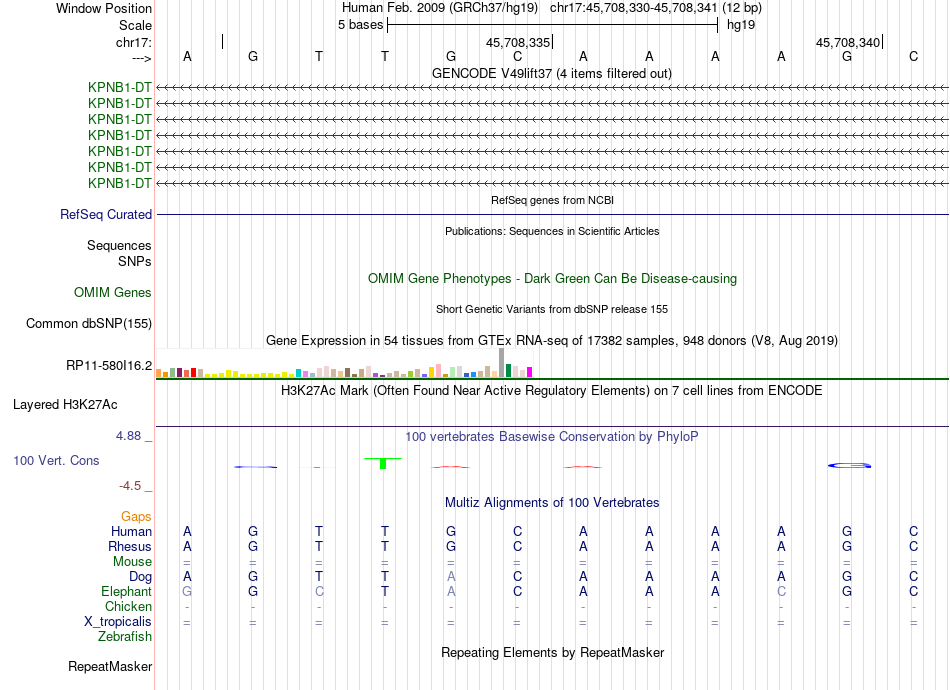
Task: Click the faded G in Elephant row
Action: click(187, 592)
